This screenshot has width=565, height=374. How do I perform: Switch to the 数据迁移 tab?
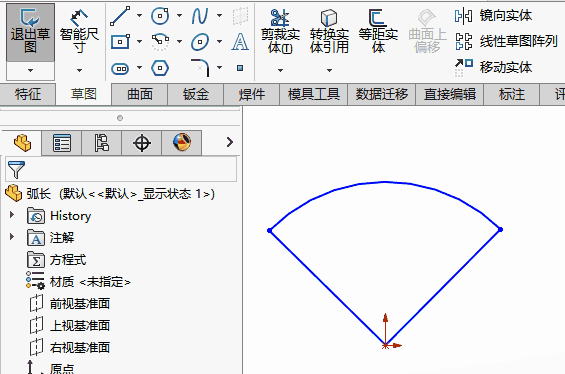pos(382,94)
